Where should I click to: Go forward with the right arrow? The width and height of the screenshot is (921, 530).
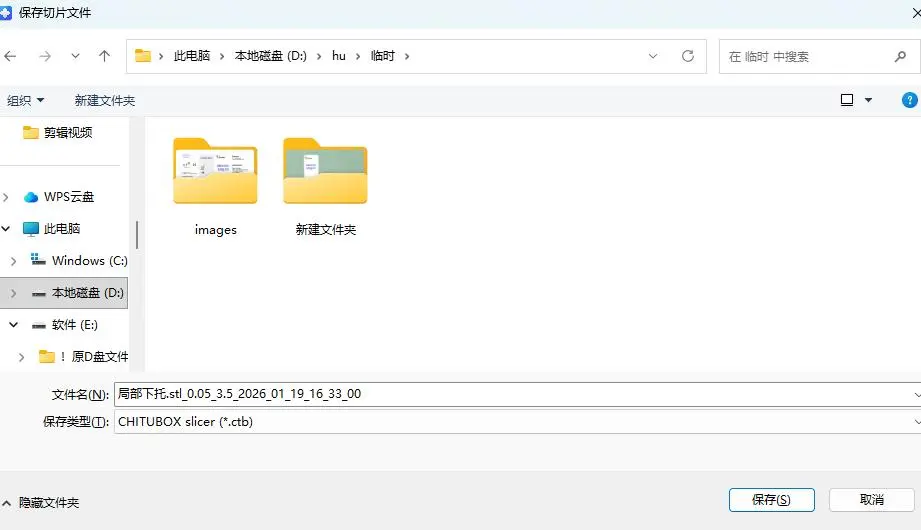tap(45, 56)
